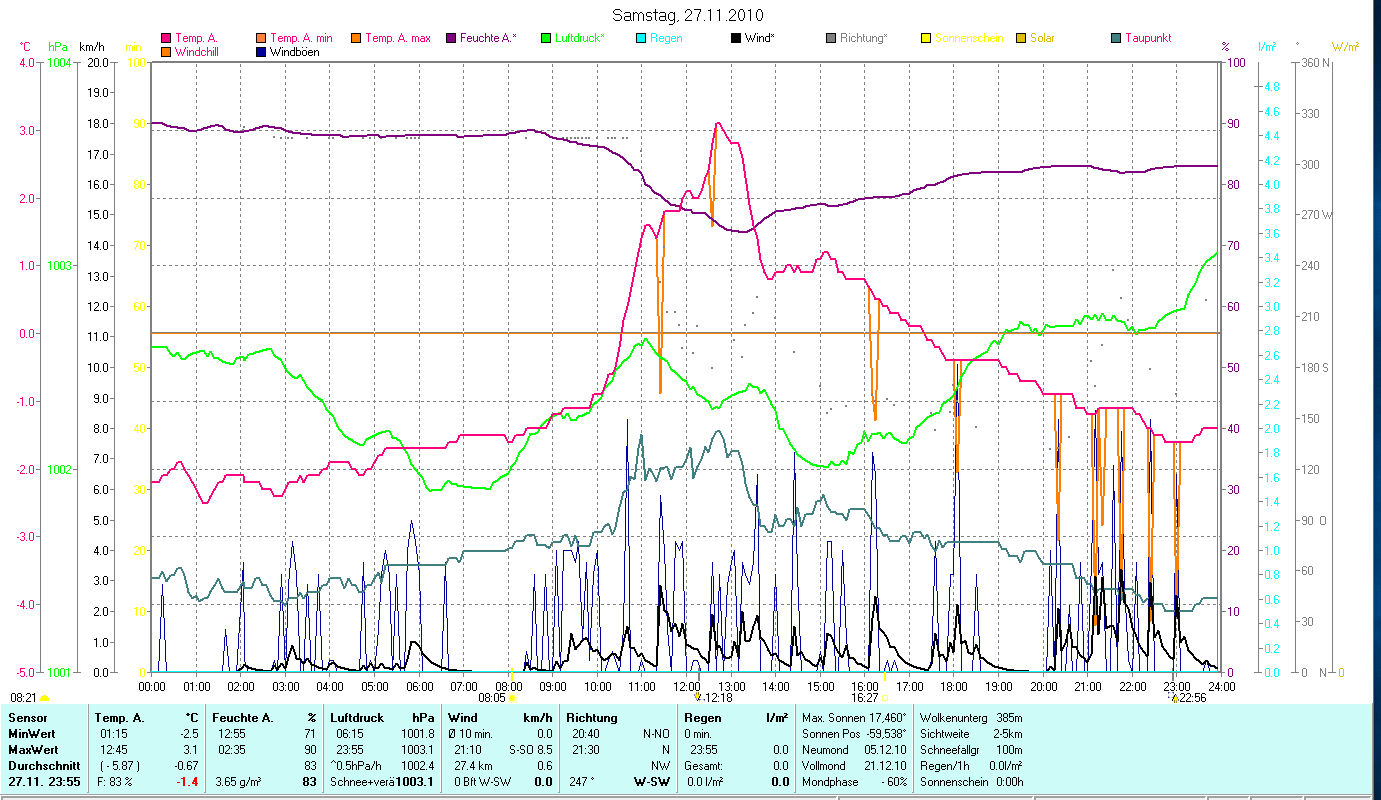
Task: Click the 'Luftdruck' table column header
Action: 359,718
